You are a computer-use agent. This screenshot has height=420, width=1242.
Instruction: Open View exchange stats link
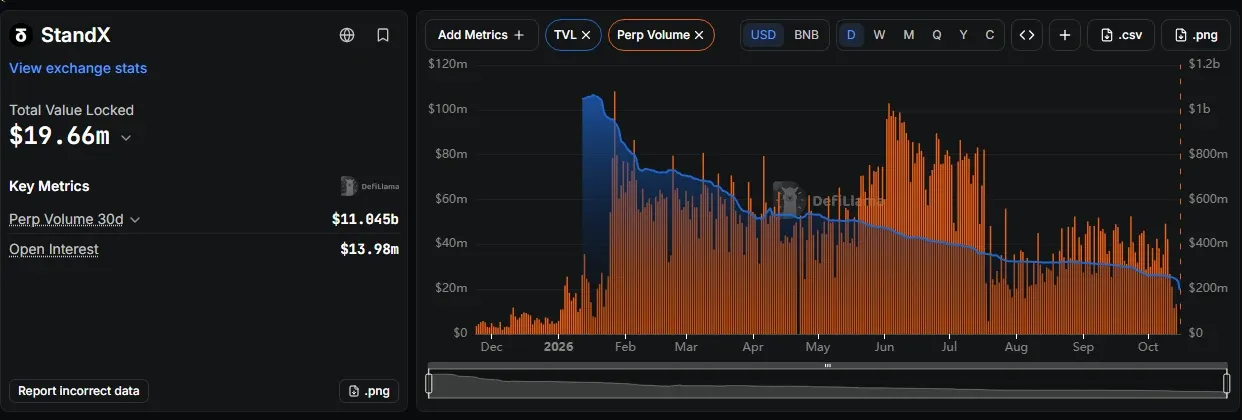[x=78, y=68]
